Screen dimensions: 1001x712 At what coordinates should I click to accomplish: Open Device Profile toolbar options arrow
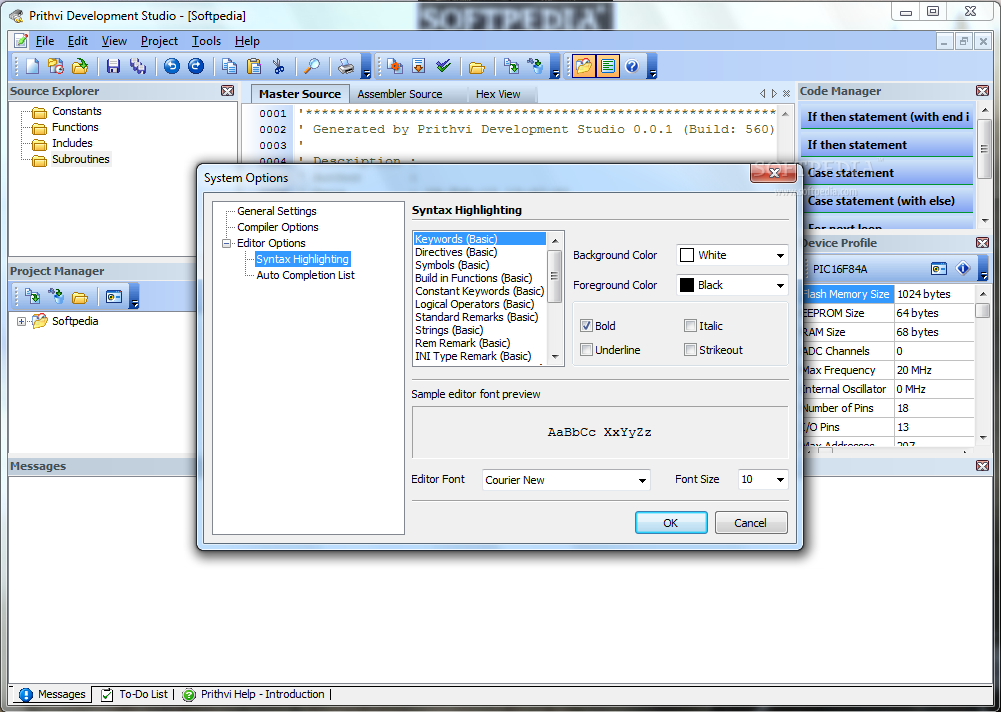[983, 269]
